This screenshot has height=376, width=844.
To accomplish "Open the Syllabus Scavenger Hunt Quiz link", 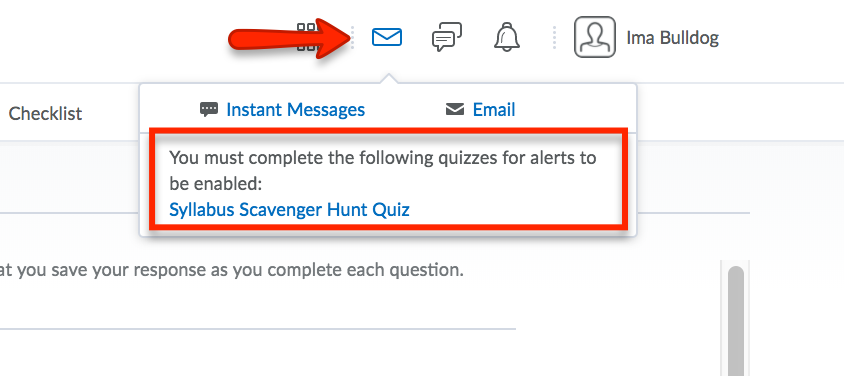I will [289, 209].
